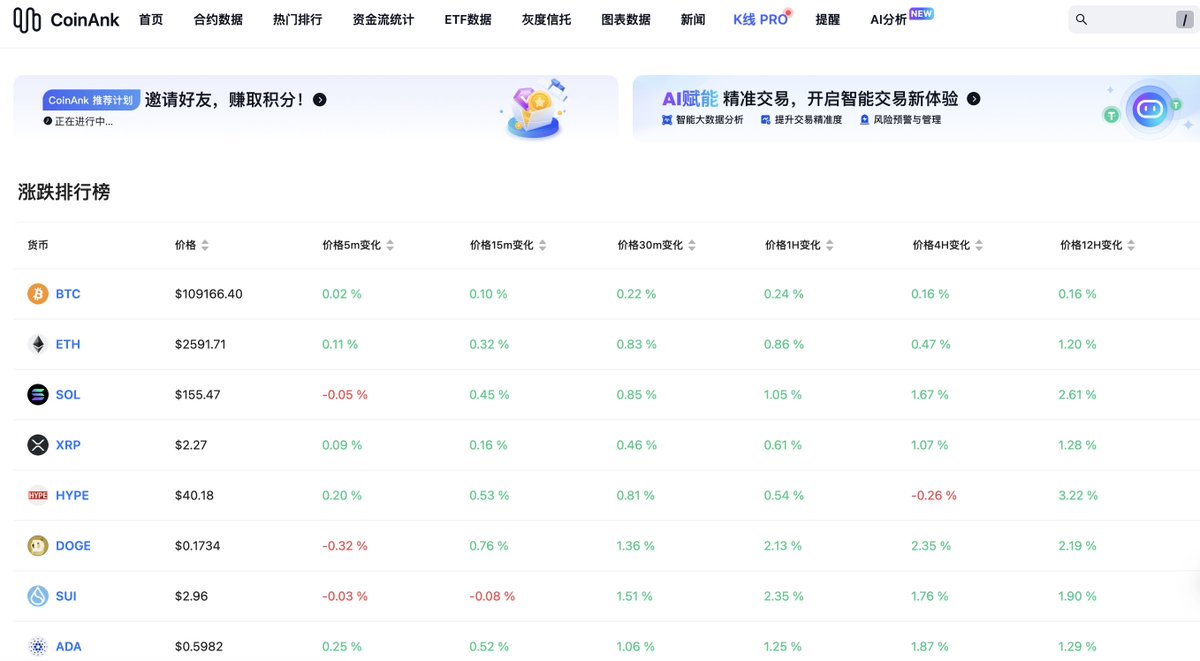Click the 邀请好友 banner arrow button

point(319,100)
